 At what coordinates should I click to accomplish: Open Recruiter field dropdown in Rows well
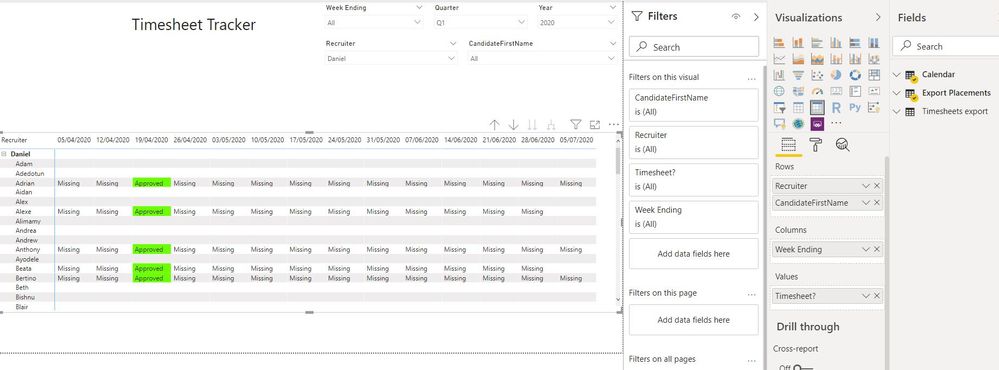coord(865,186)
